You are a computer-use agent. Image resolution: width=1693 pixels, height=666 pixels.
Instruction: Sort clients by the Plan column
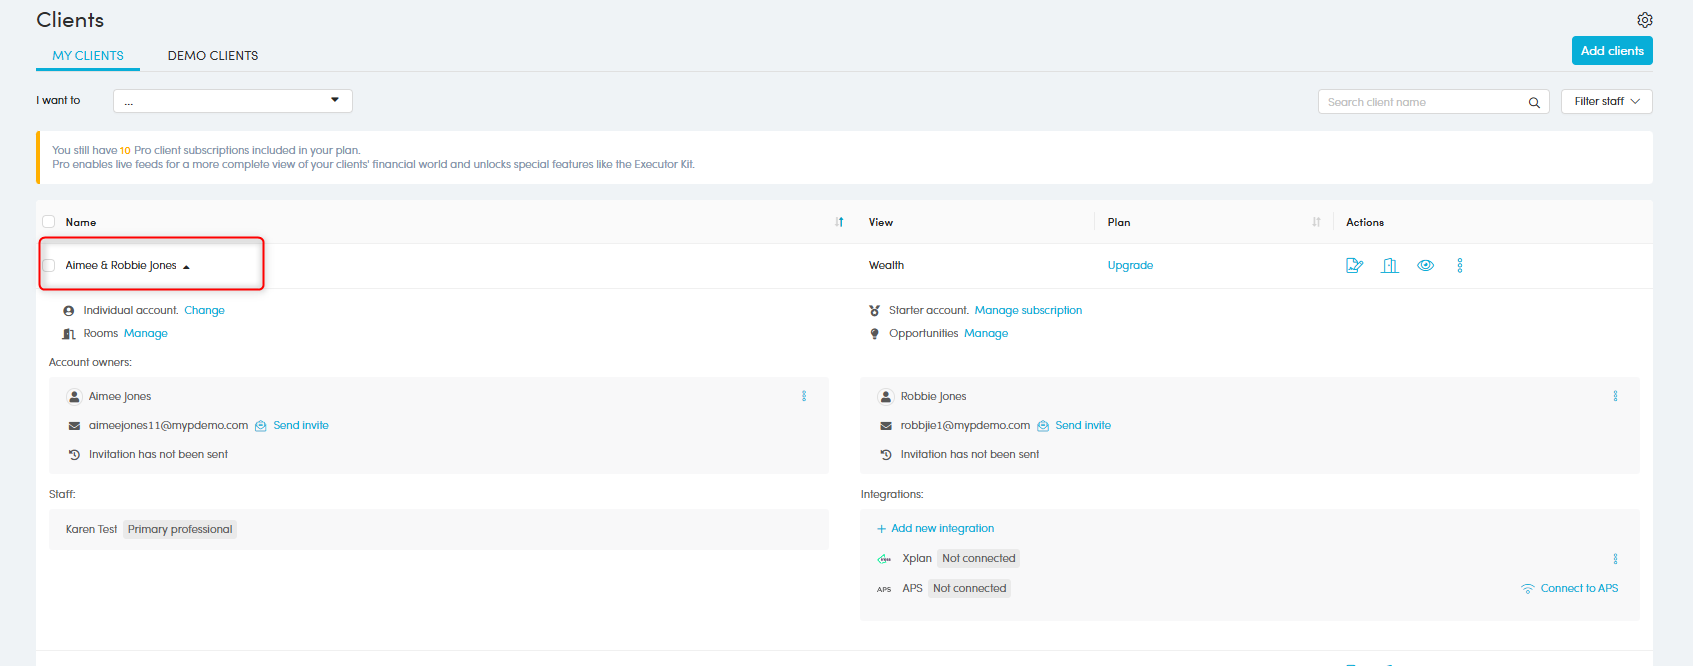[x=1316, y=222]
